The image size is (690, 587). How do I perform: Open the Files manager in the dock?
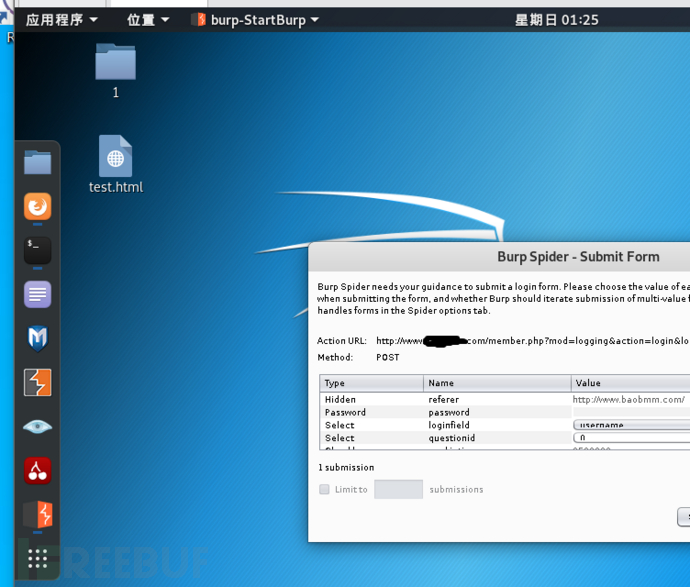[38, 162]
